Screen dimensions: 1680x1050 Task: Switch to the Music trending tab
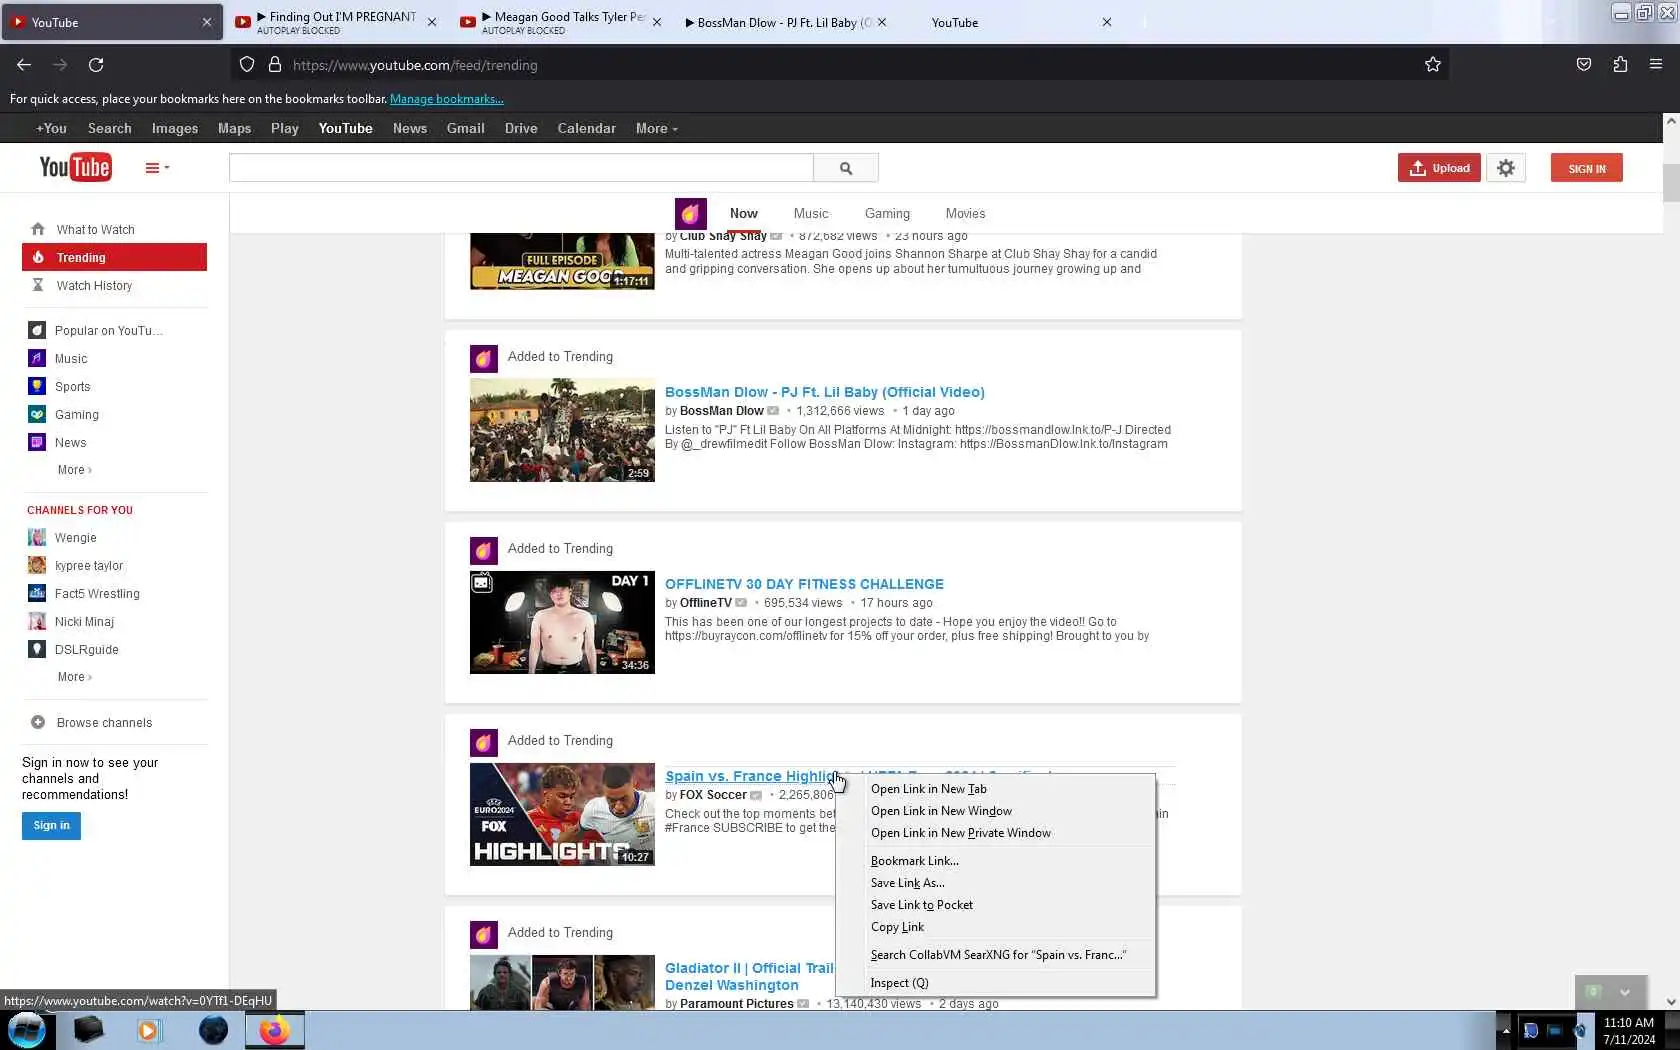tap(811, 214)
